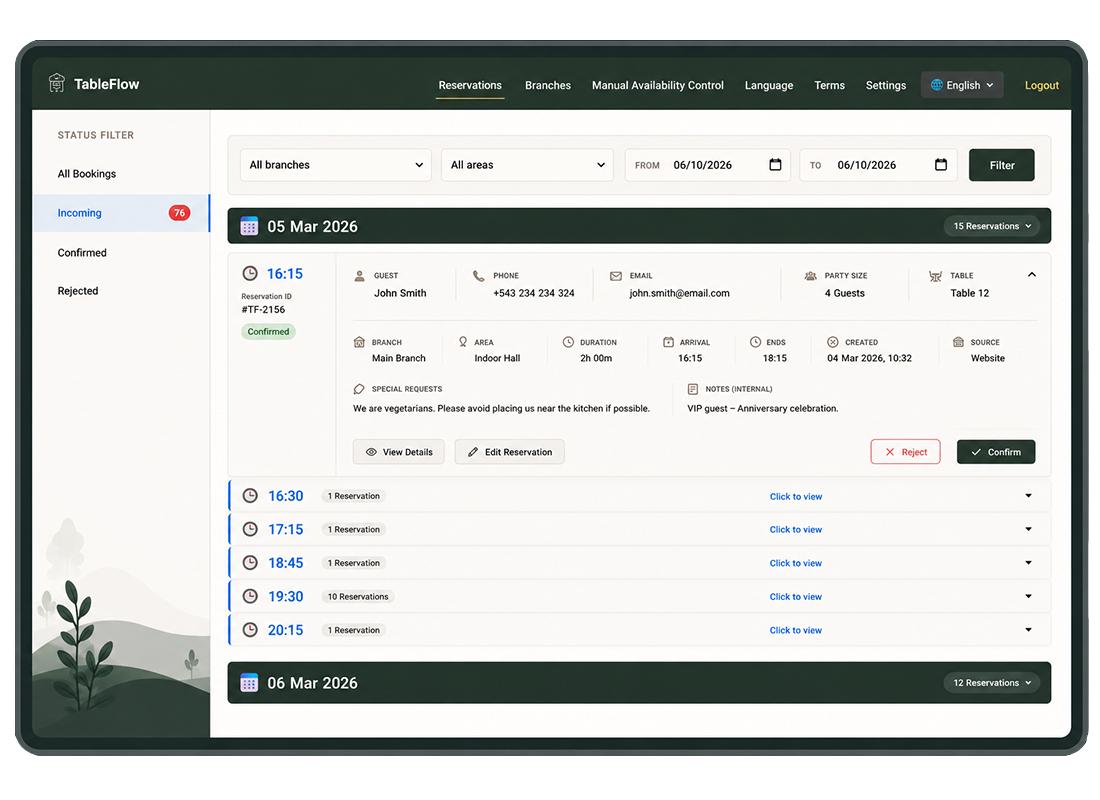Image resolution: width=1100 pixels, height=800 pixels.
Task: Open the Settings page
Action: pyautogui.click(x=885, y=85)
